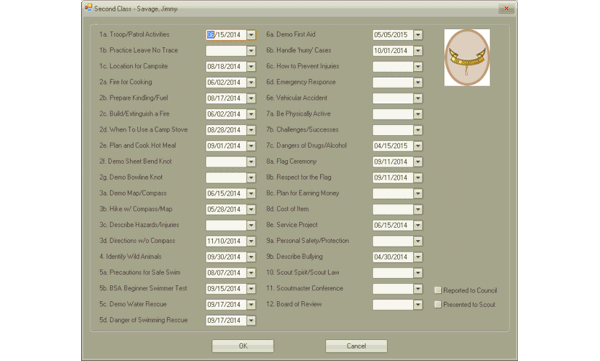Click the 10/01/2014 date for 6b Handle 'hurry' Cases

[393, 51]
